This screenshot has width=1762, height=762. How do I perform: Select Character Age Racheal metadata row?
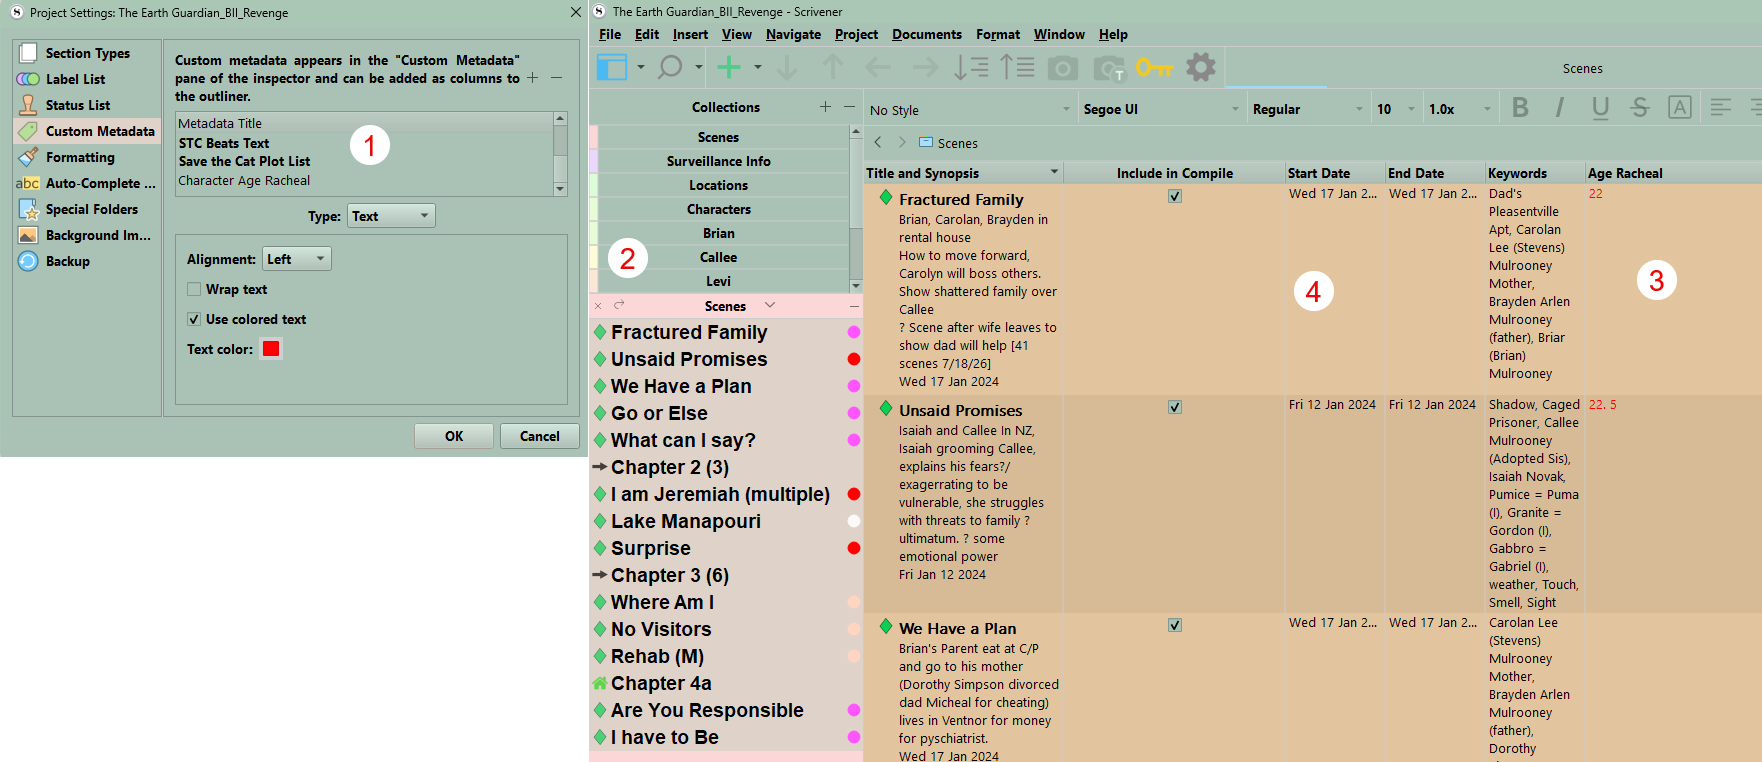(365, 181)
